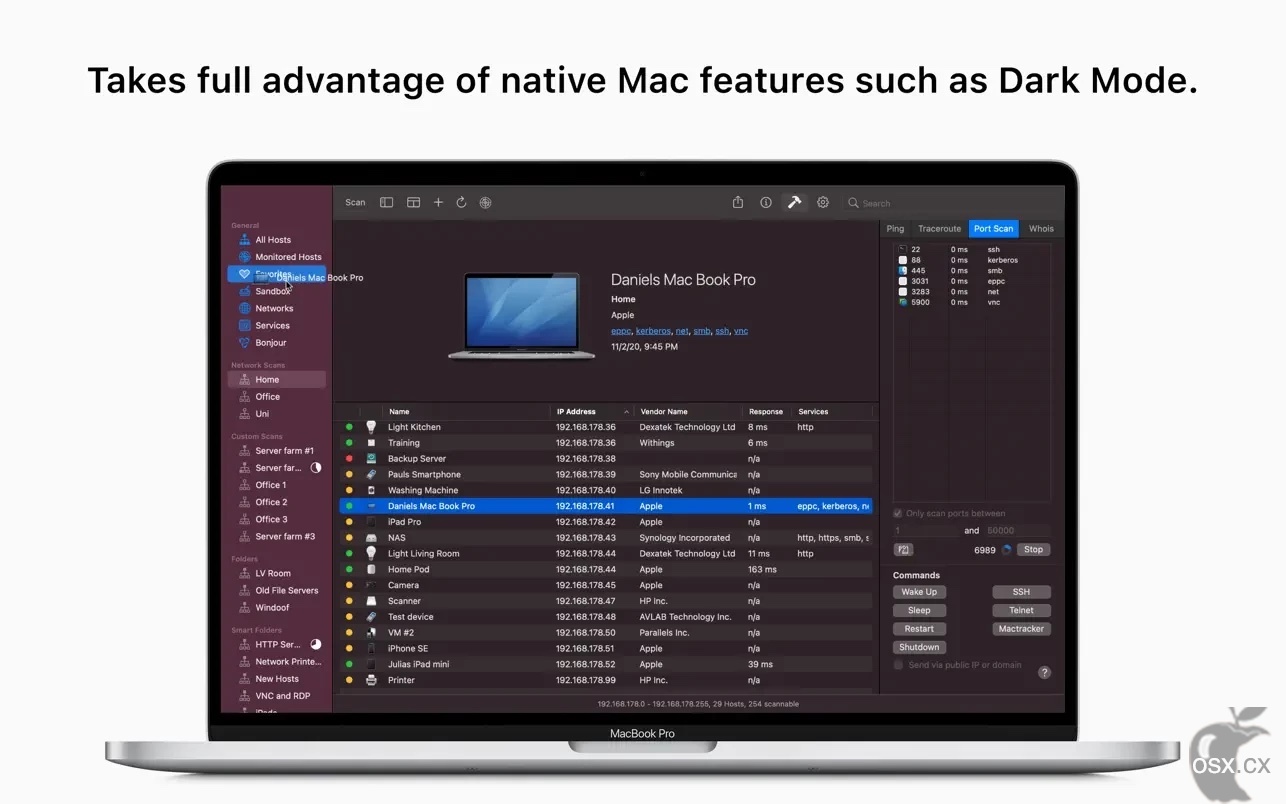The image size is (1286, 804).
Task: Click the Washing Machine device icon
Action: [371, 490]
